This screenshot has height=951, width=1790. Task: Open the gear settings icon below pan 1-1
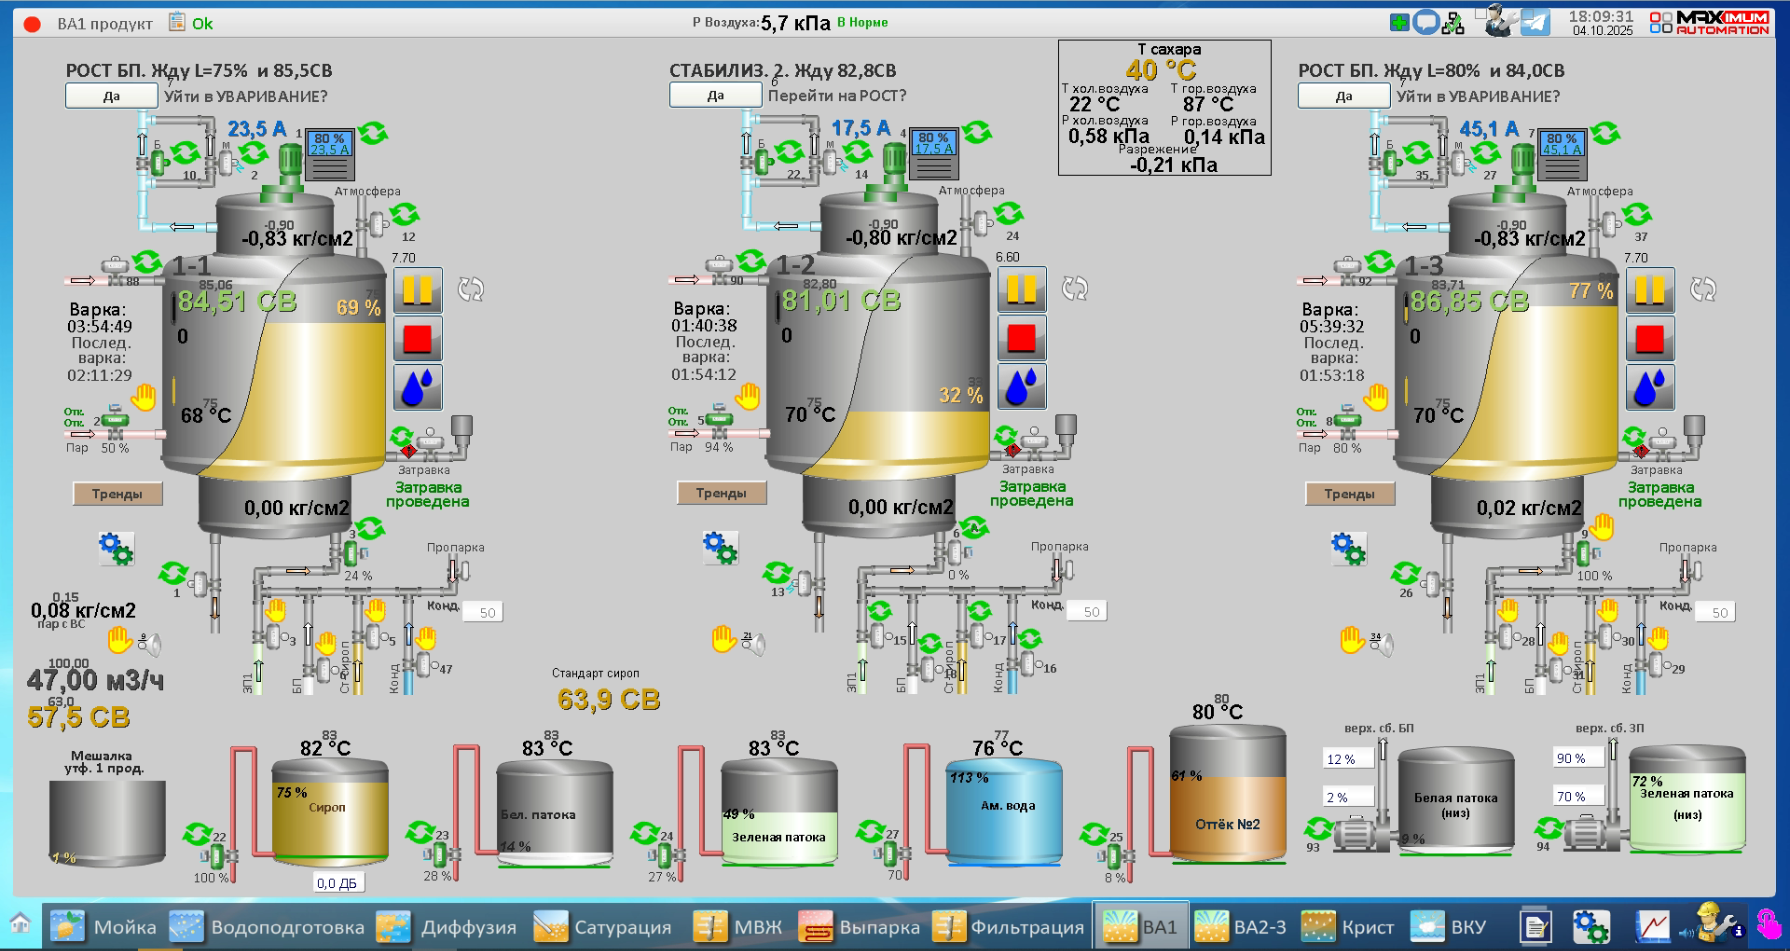pos(116,548)
